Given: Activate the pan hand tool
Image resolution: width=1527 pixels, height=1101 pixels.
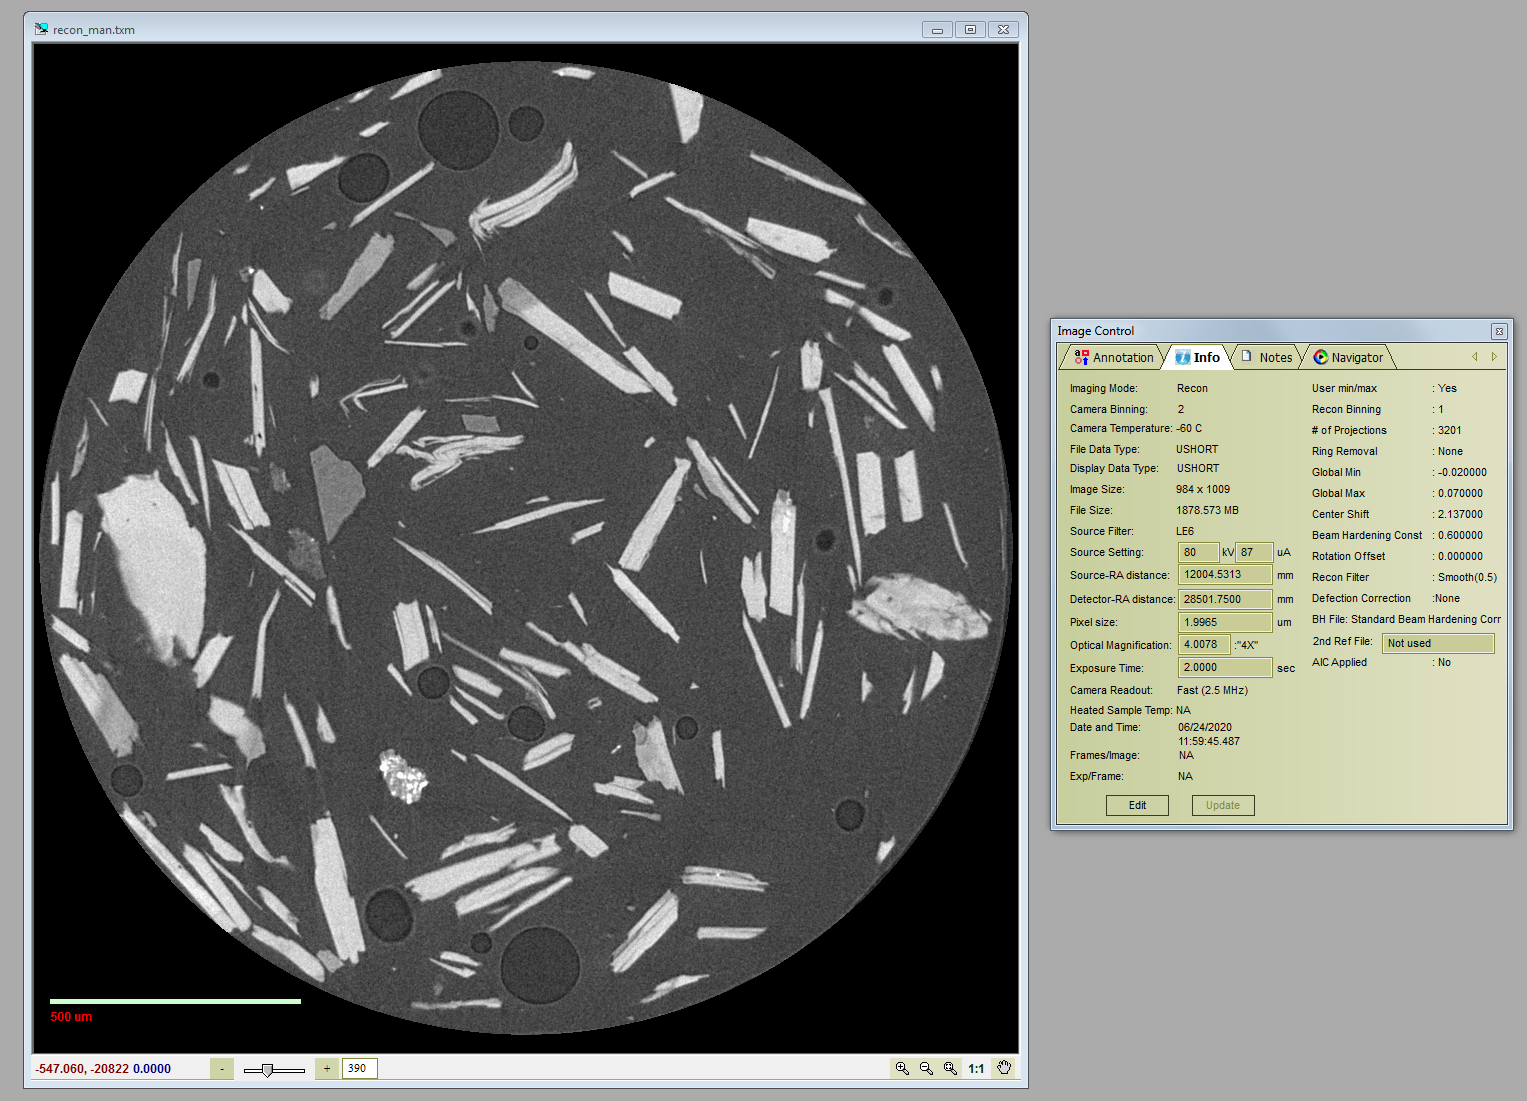Looking at the screenshot, I should (1004, 1068).
